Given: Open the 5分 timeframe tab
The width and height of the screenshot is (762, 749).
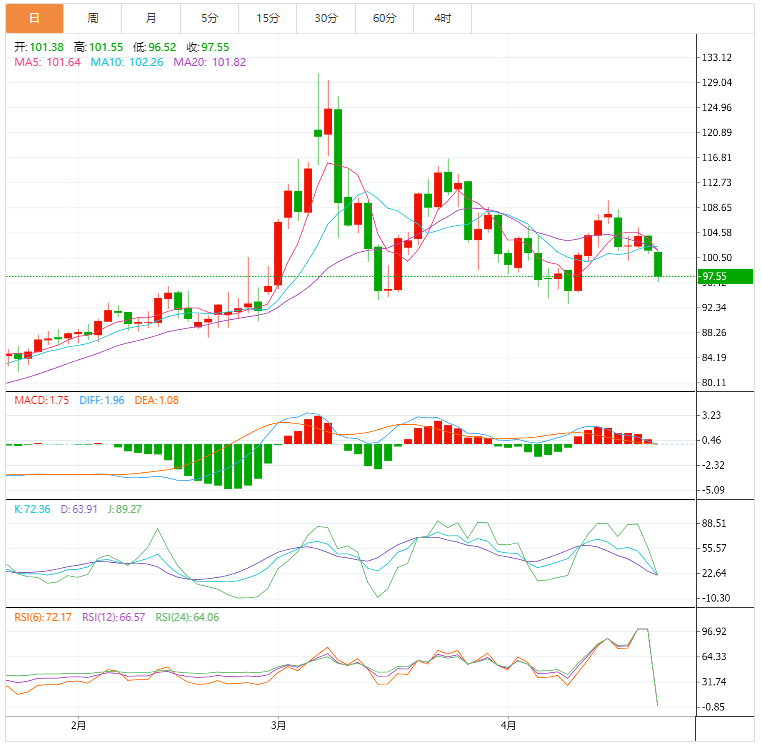Looking at the screenshot, I should [209, 18].
